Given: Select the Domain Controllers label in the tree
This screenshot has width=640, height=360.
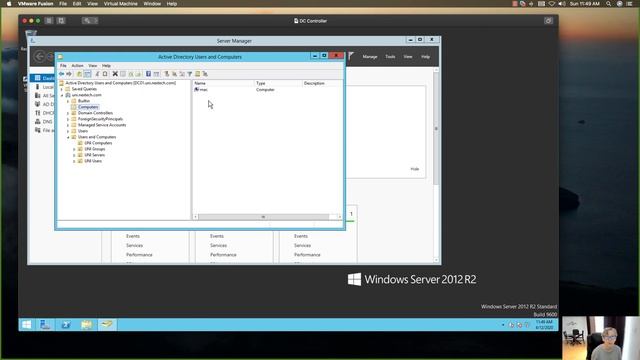Looking at the screenshot, I should click(95, 113).
